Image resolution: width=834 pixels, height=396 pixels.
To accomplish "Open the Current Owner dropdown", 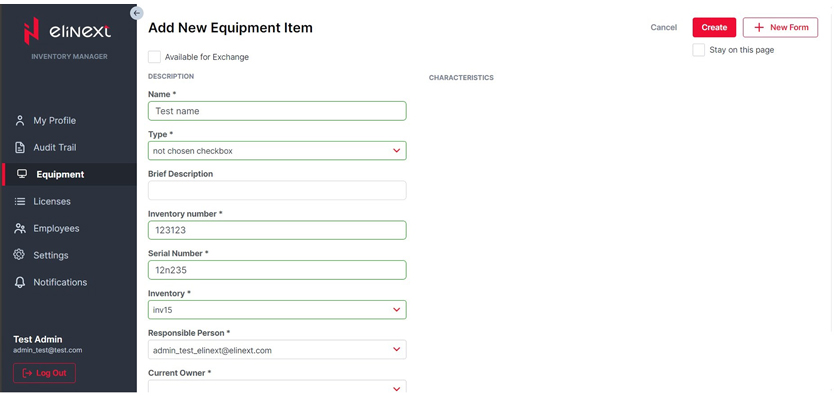I will point(277,387).
